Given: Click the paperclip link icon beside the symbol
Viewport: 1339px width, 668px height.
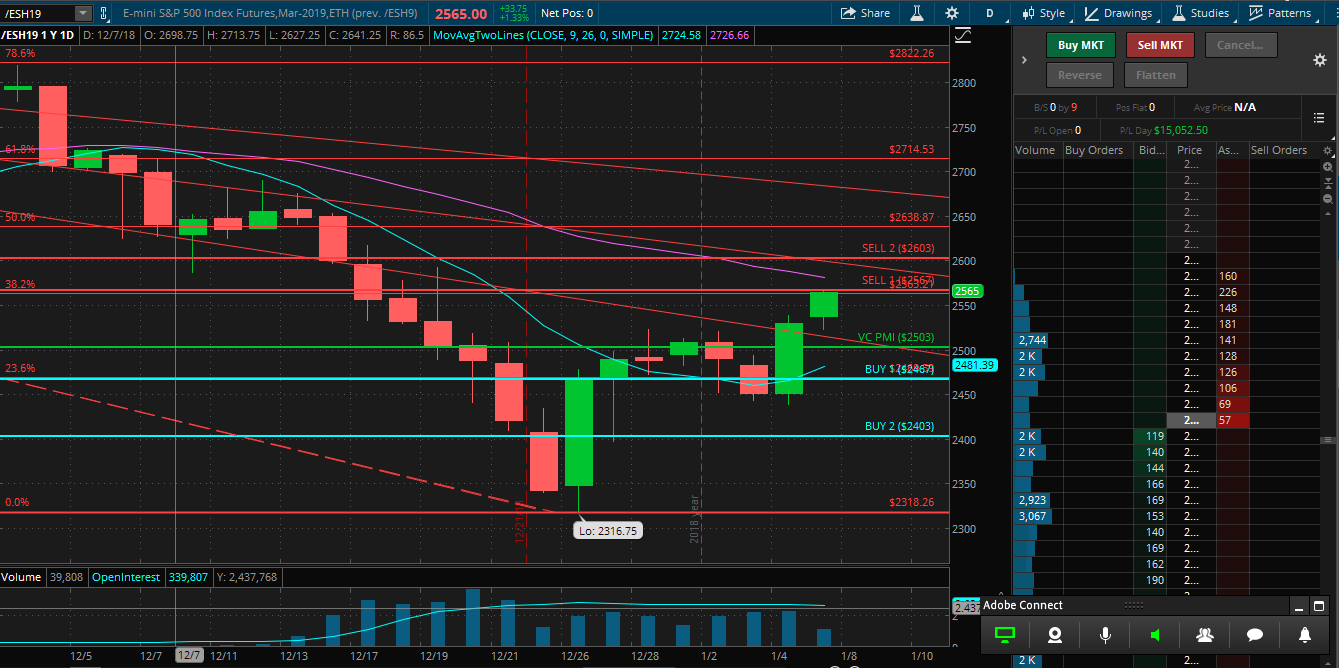Looking at the screenshot, I should 103,13.
